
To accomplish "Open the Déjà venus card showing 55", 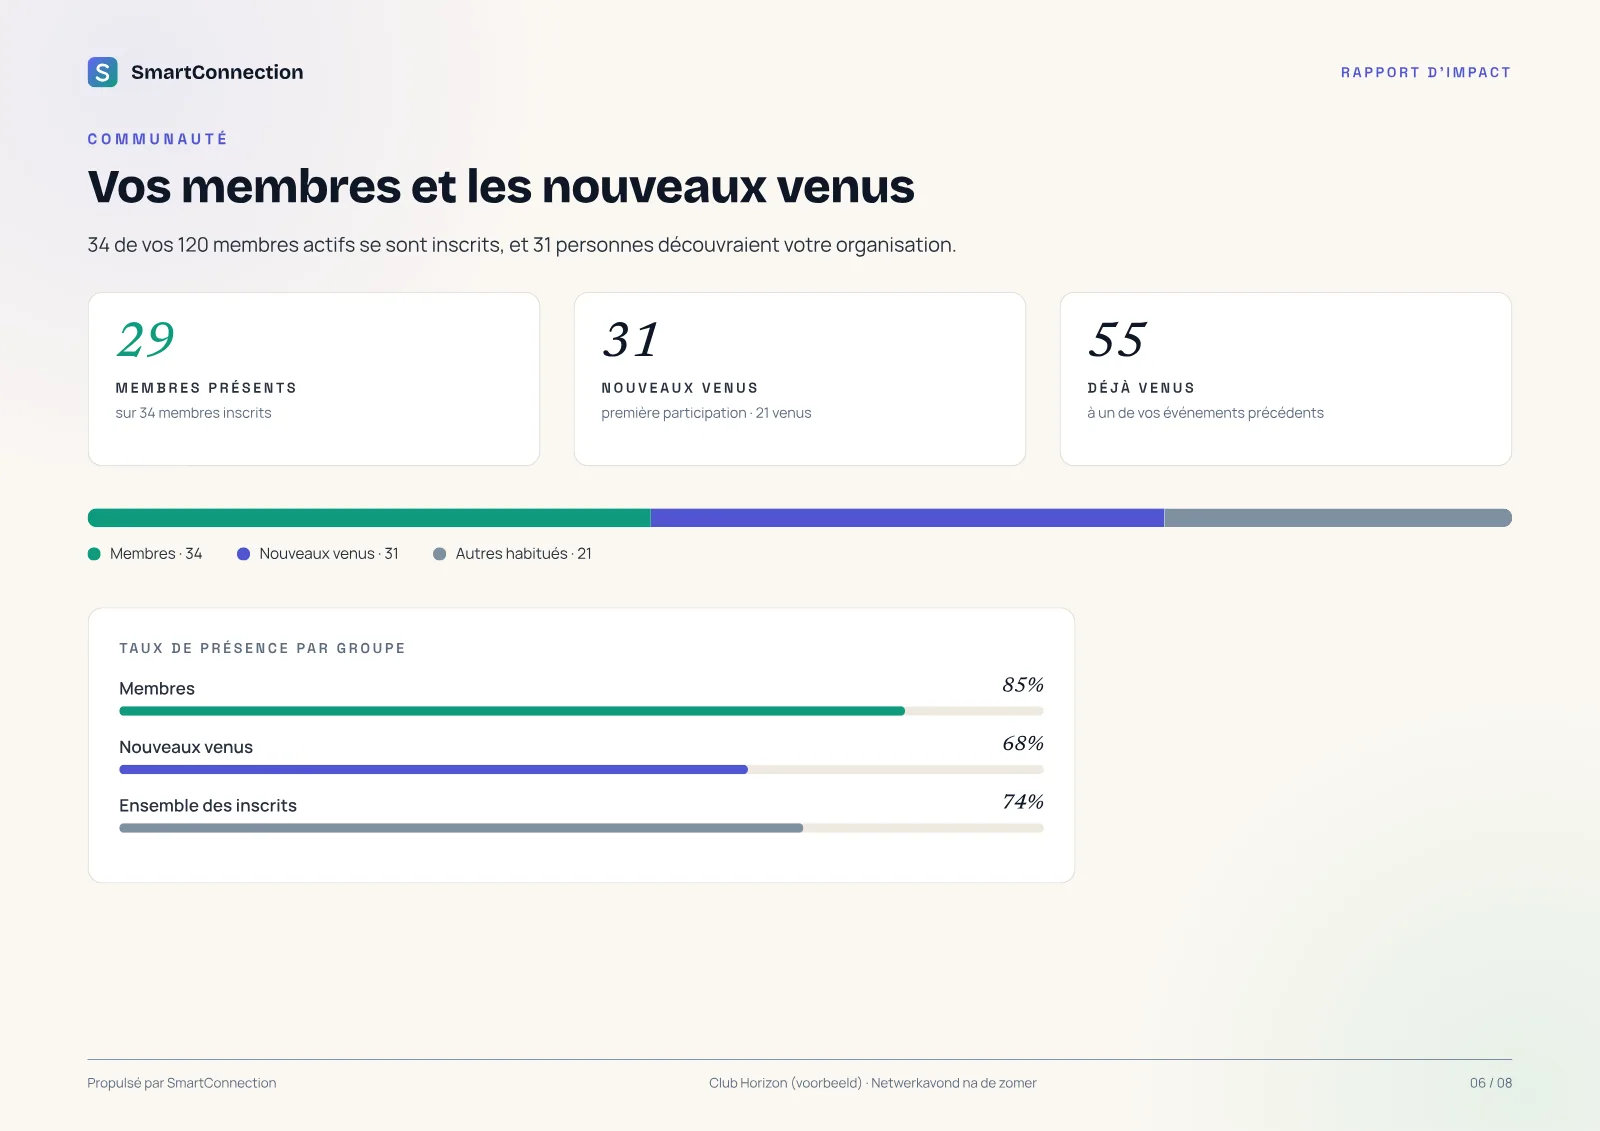I will (x=1286, y=379).
